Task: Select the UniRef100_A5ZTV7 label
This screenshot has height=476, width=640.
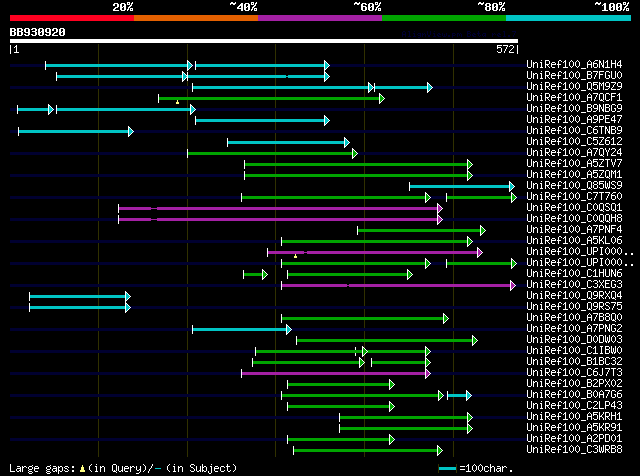Action: point(574,163)
